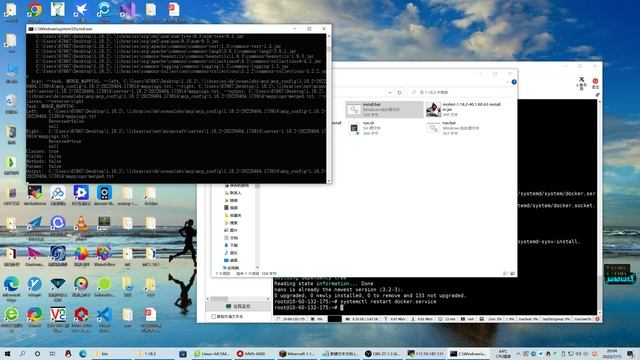
Task: Open the VLC media player desktop shortcut
Action: [x=81, y=226]
